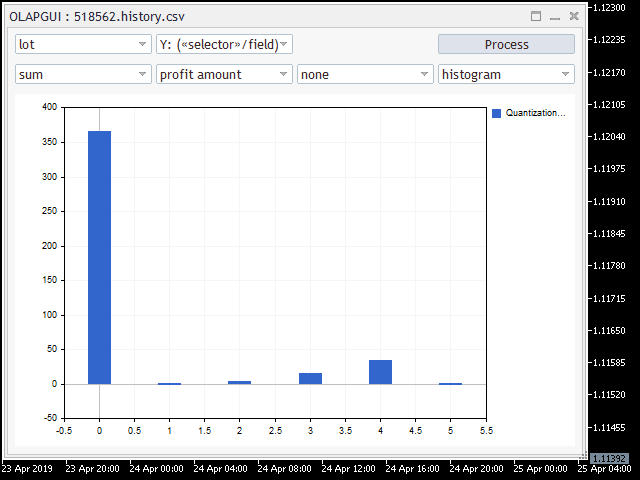This screenshot has width=640, height=480.
Task: Click the small bar at lot 2
Action: point(240,382)
